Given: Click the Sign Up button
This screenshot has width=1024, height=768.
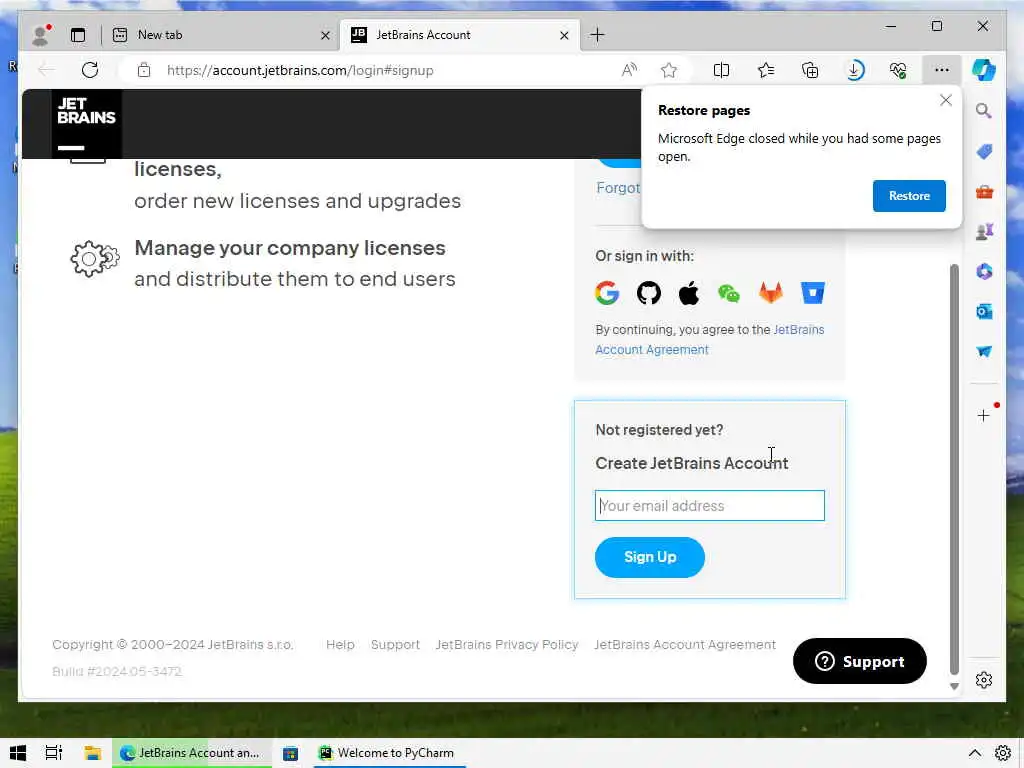Looking at the screenshot, I should click(x=650, y=557).
